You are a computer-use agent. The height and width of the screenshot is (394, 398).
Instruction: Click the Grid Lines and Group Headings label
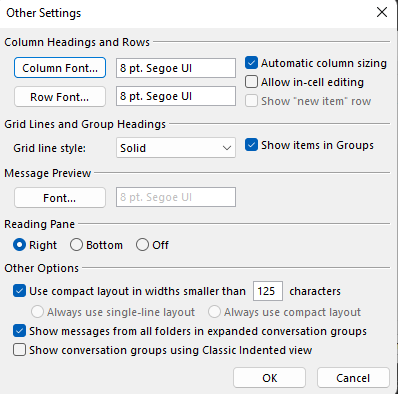click(85, 124)
